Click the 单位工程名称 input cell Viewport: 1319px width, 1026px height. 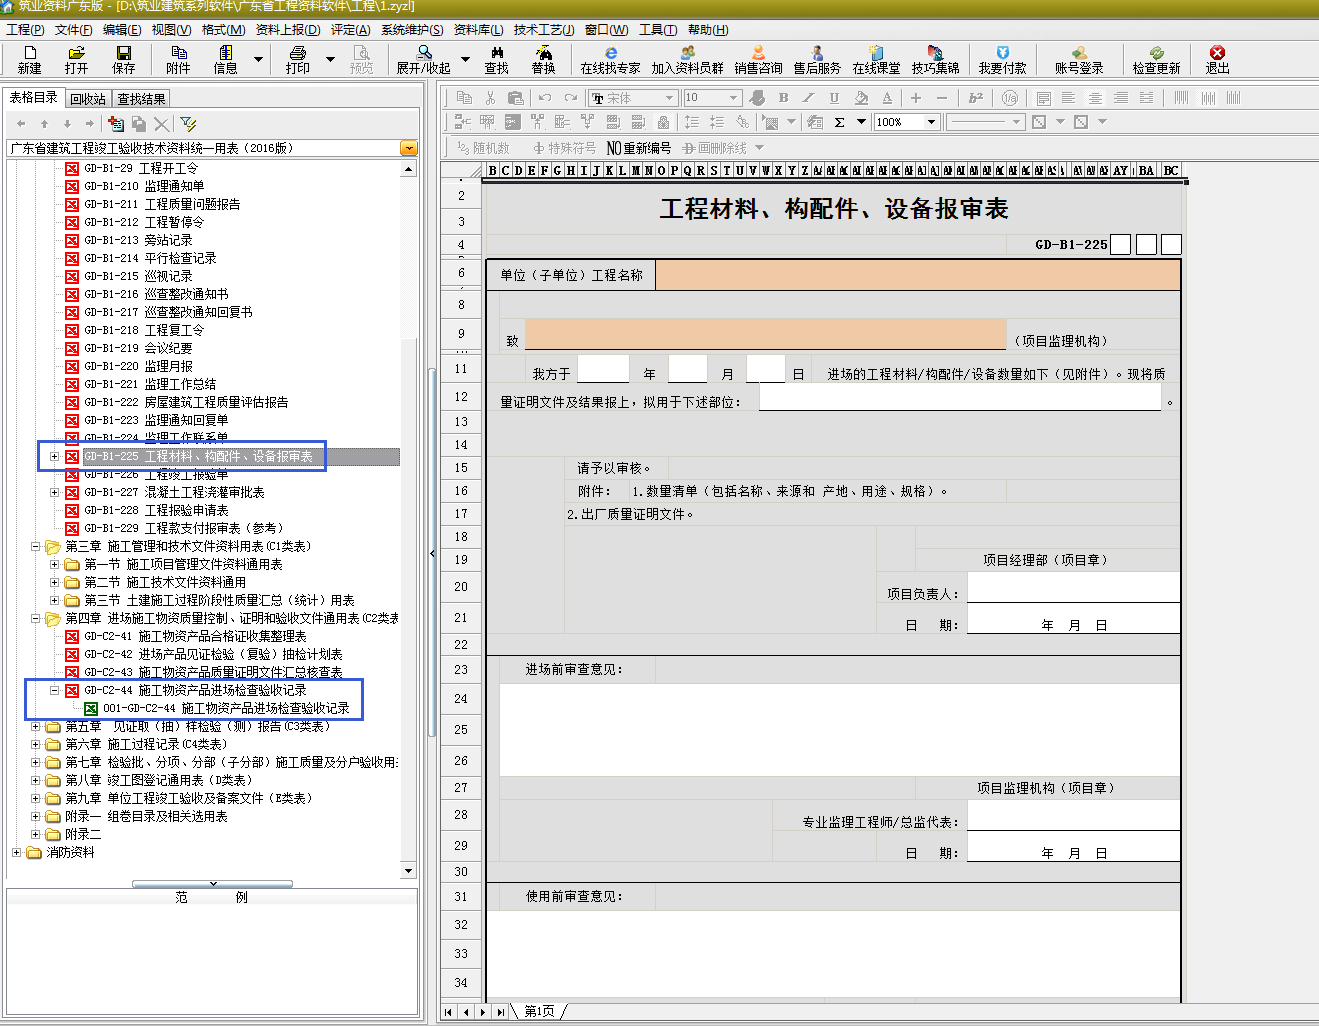[918, 275]
